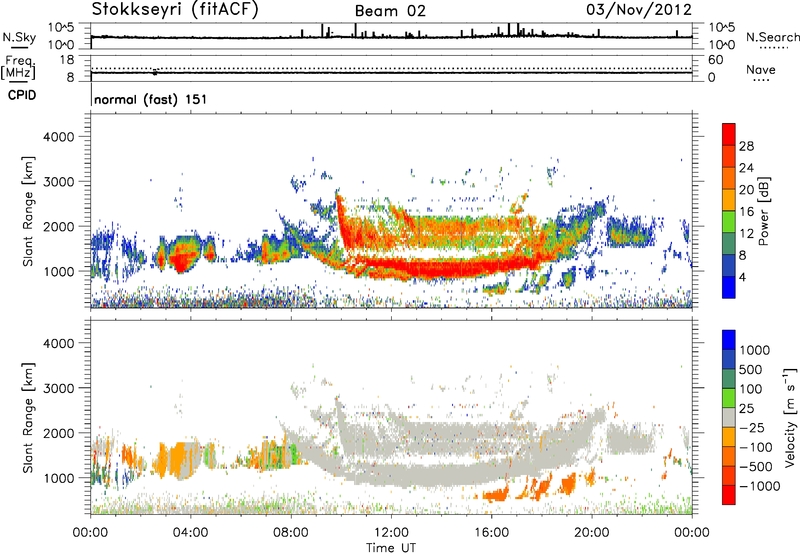Click the date 03/Nov/2012
Viewport: 800px width, 554px height.
[x=639, y=10]
